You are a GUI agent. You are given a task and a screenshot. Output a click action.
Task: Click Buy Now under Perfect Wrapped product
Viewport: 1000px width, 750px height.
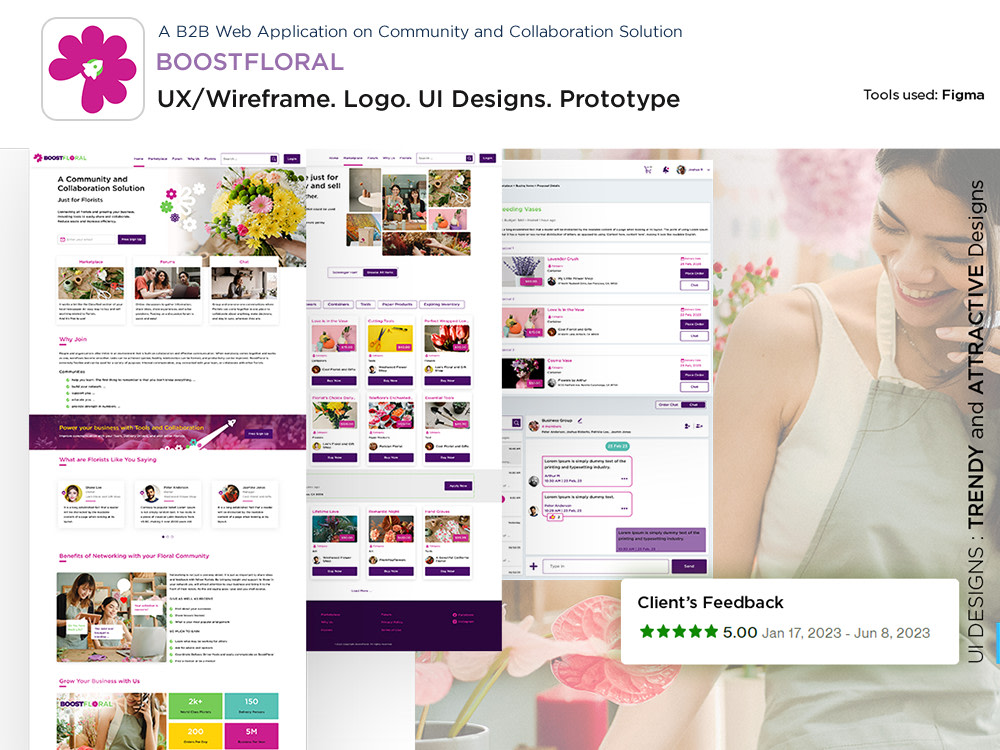pyautogui.click(x=447, y=381)
